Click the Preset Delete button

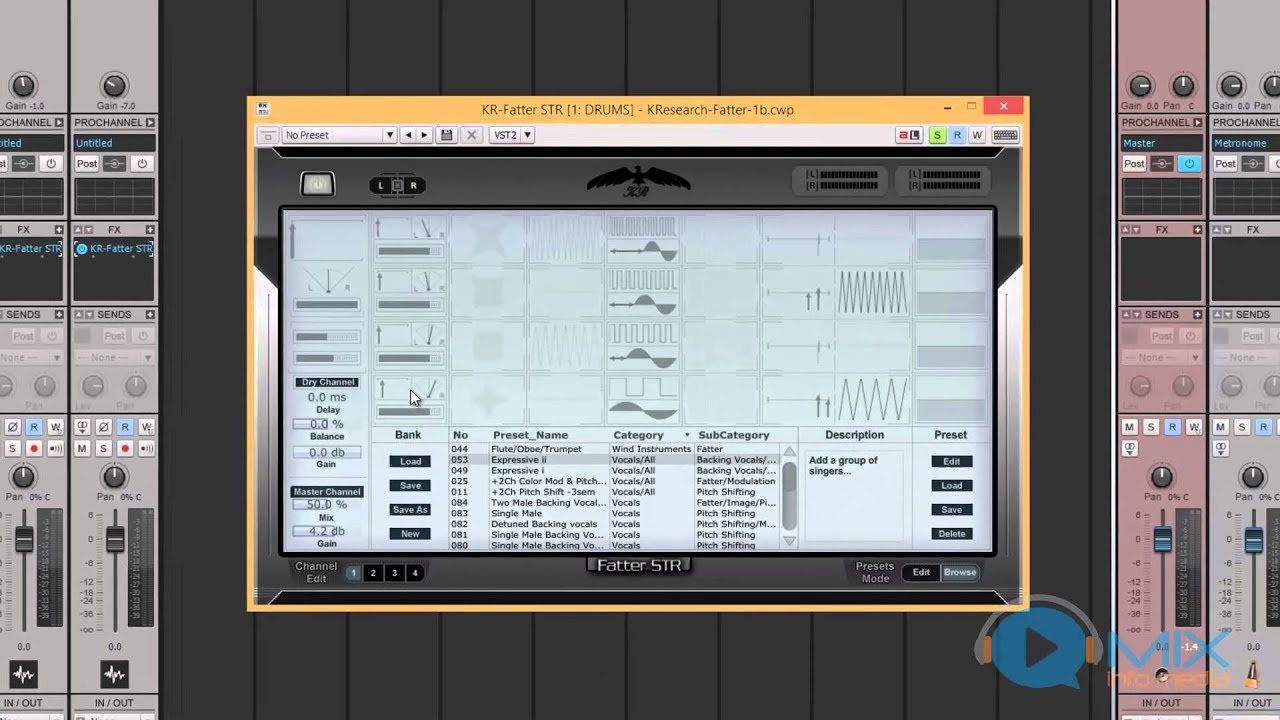click(951, 533)
